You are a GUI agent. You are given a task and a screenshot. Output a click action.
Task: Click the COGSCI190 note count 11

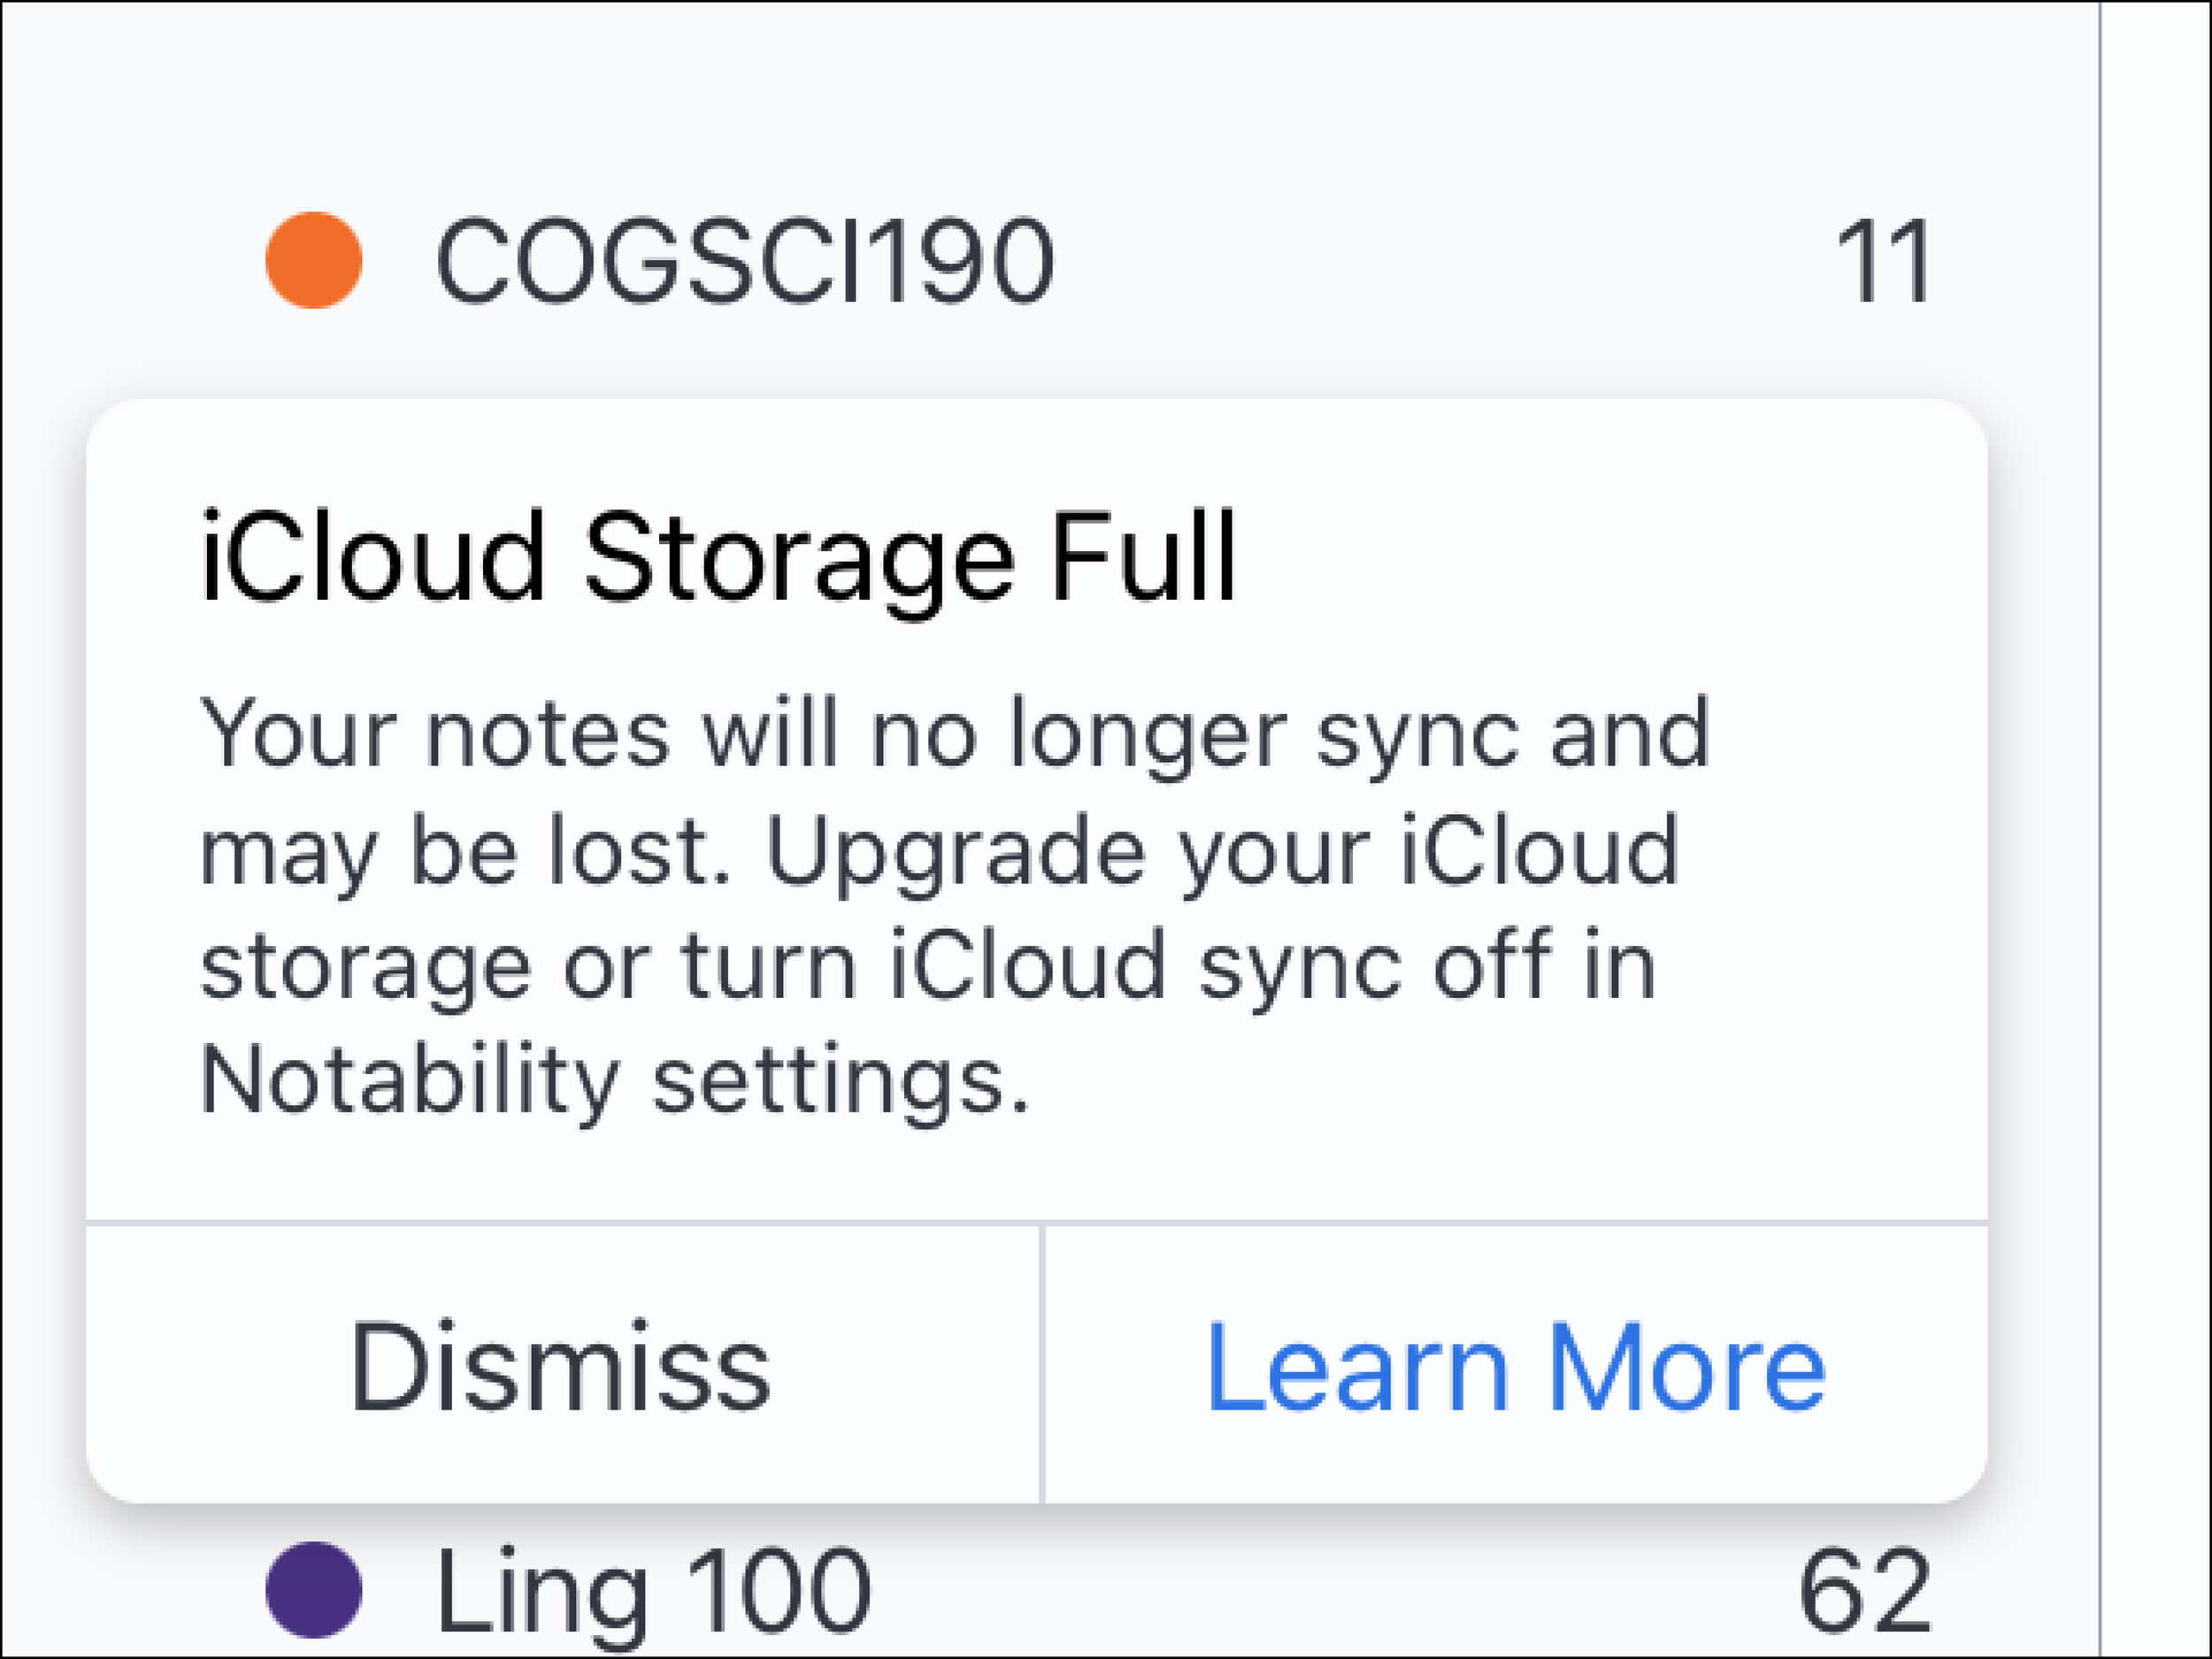pyautogui.click(x=1882, y=262)
